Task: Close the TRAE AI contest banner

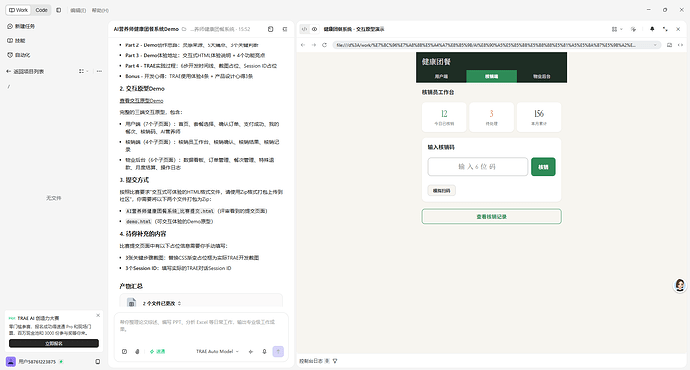Action: (x=98, y=315)
